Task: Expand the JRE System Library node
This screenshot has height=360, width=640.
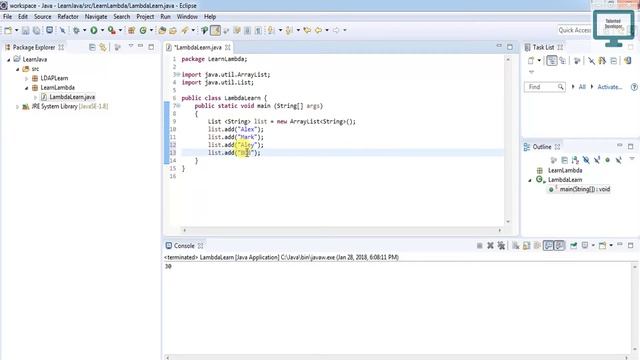Action: coord(17,107)
